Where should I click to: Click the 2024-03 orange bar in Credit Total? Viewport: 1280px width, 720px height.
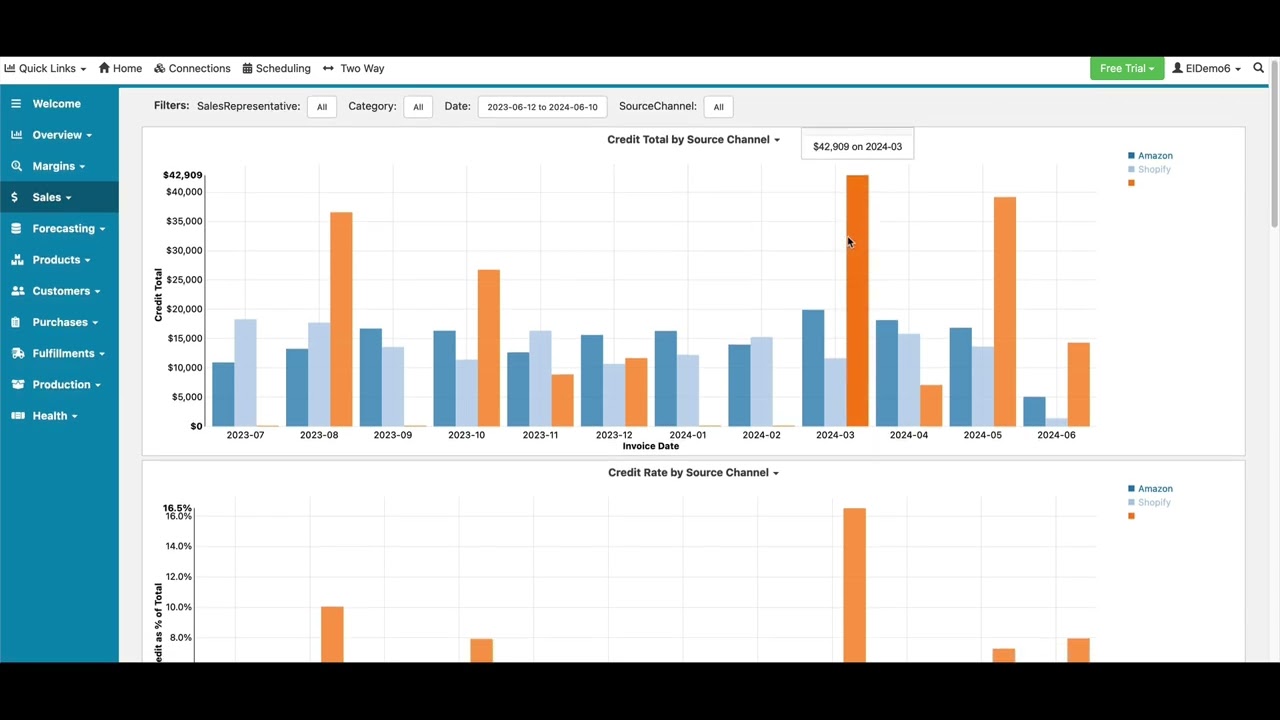[857, 300]
